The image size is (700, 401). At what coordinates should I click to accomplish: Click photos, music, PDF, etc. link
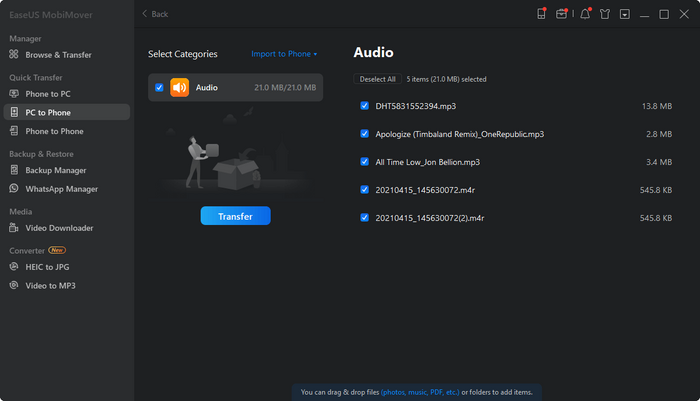pos(420,392)
